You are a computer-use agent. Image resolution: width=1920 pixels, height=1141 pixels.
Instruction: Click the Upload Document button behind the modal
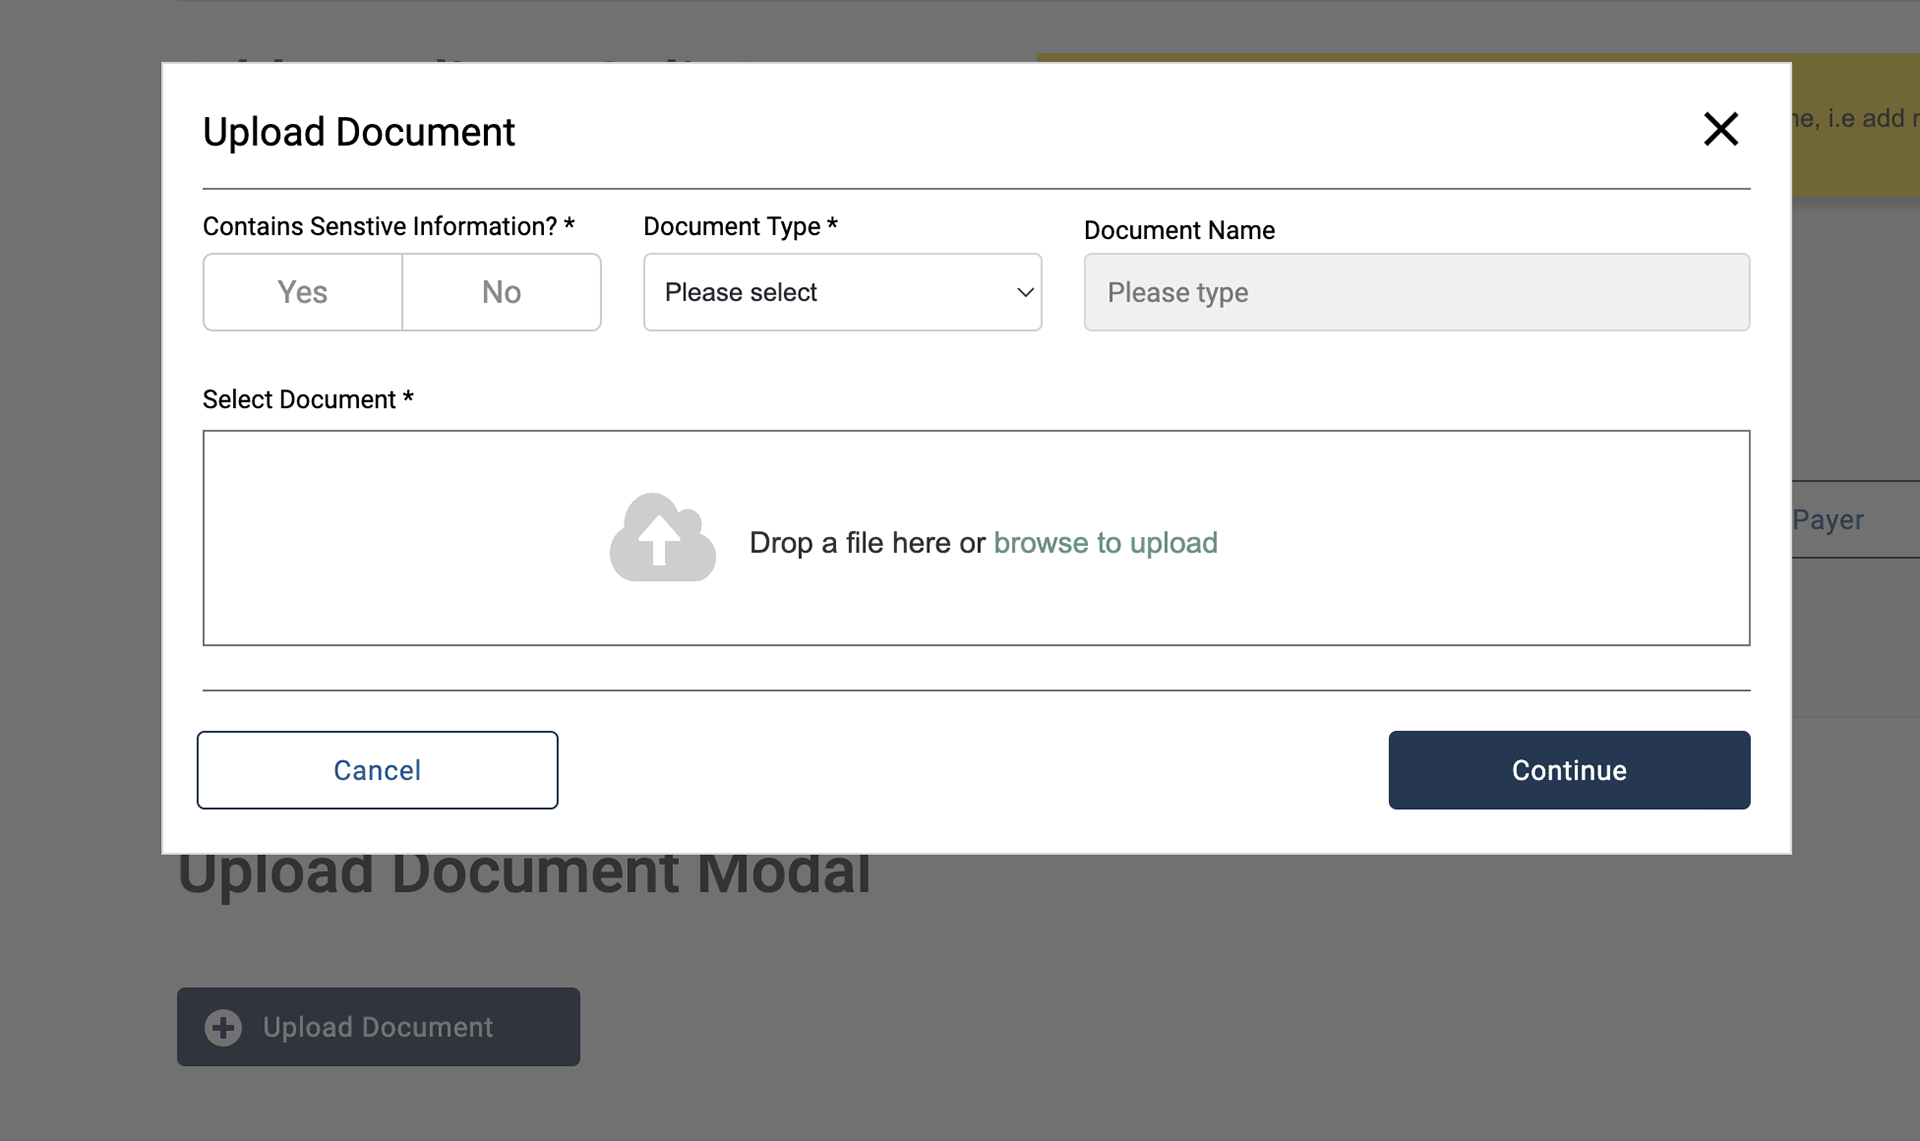coord(378,1027)
